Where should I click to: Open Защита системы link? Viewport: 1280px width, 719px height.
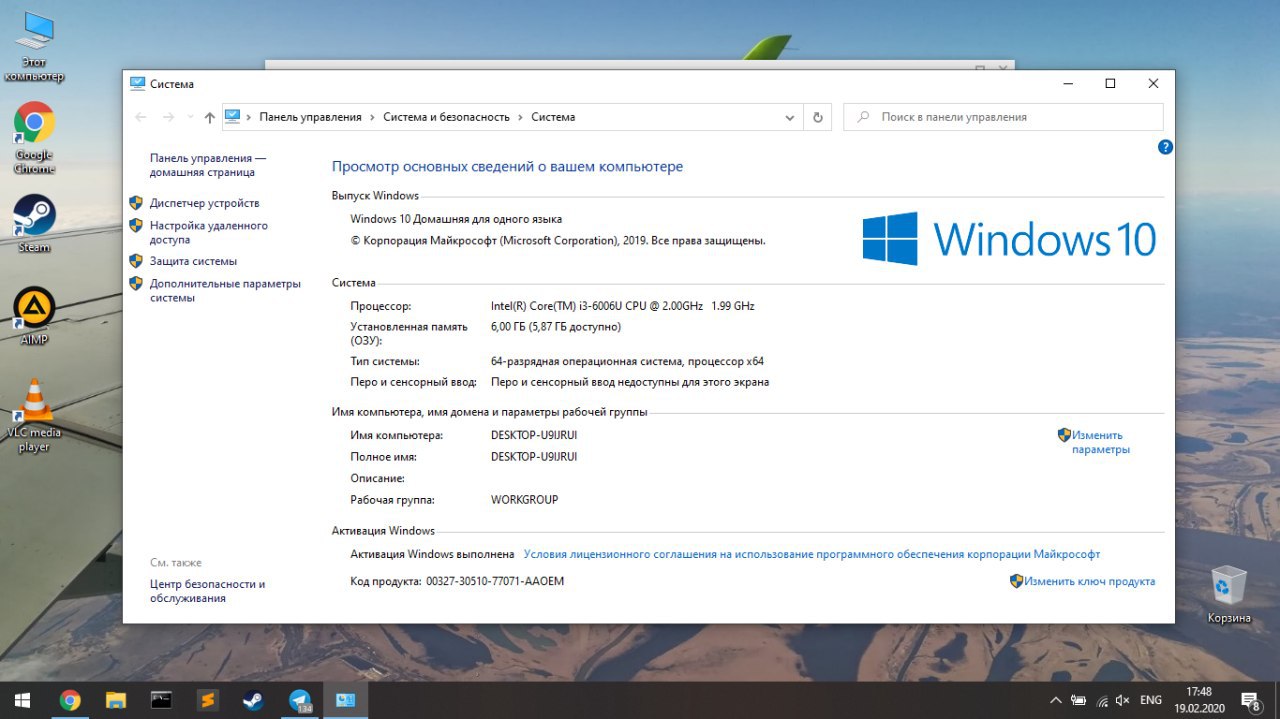[193, 261]
